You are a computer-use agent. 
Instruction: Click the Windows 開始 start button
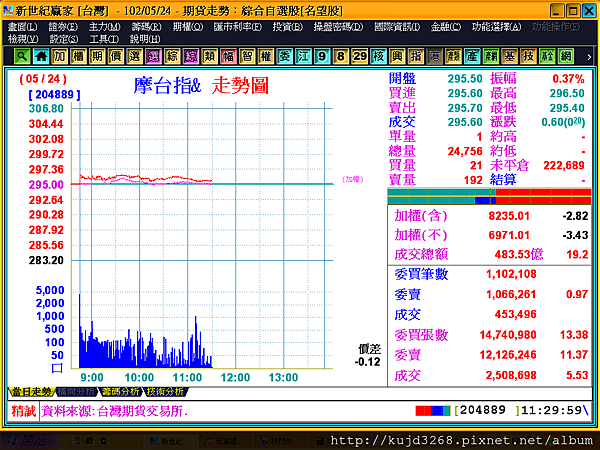point(29,441)
